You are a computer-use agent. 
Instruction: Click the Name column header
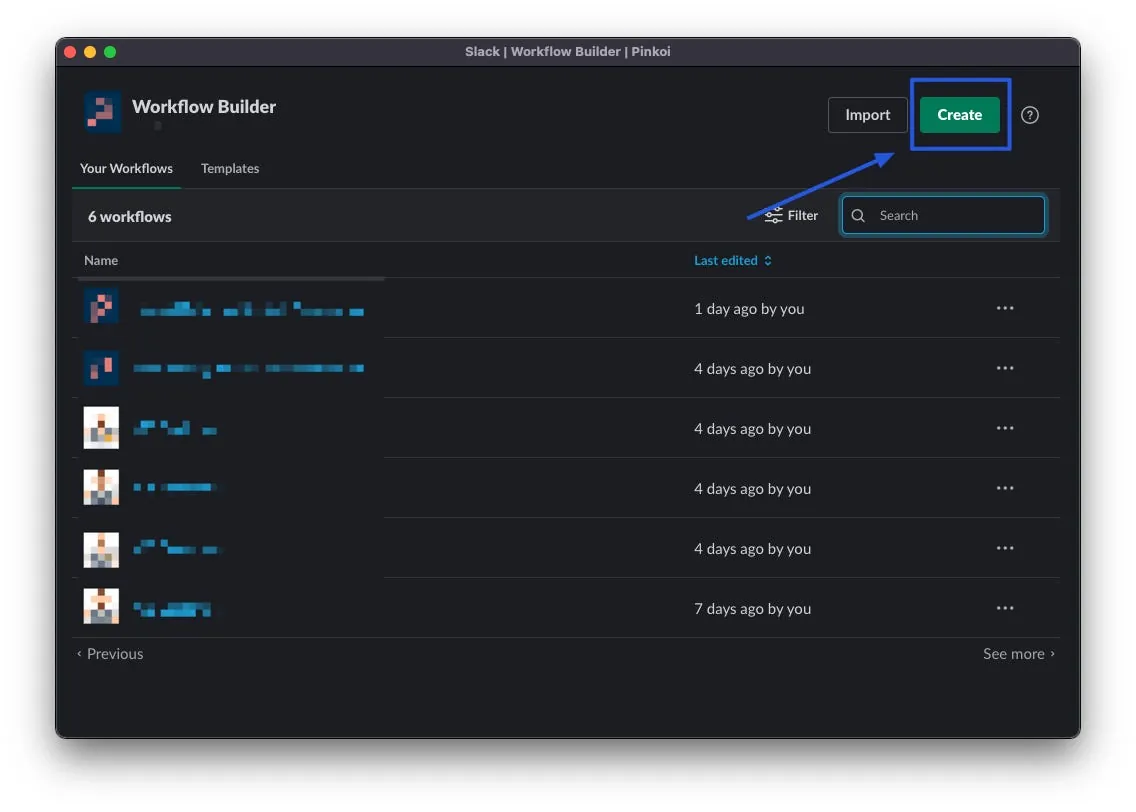101,261
